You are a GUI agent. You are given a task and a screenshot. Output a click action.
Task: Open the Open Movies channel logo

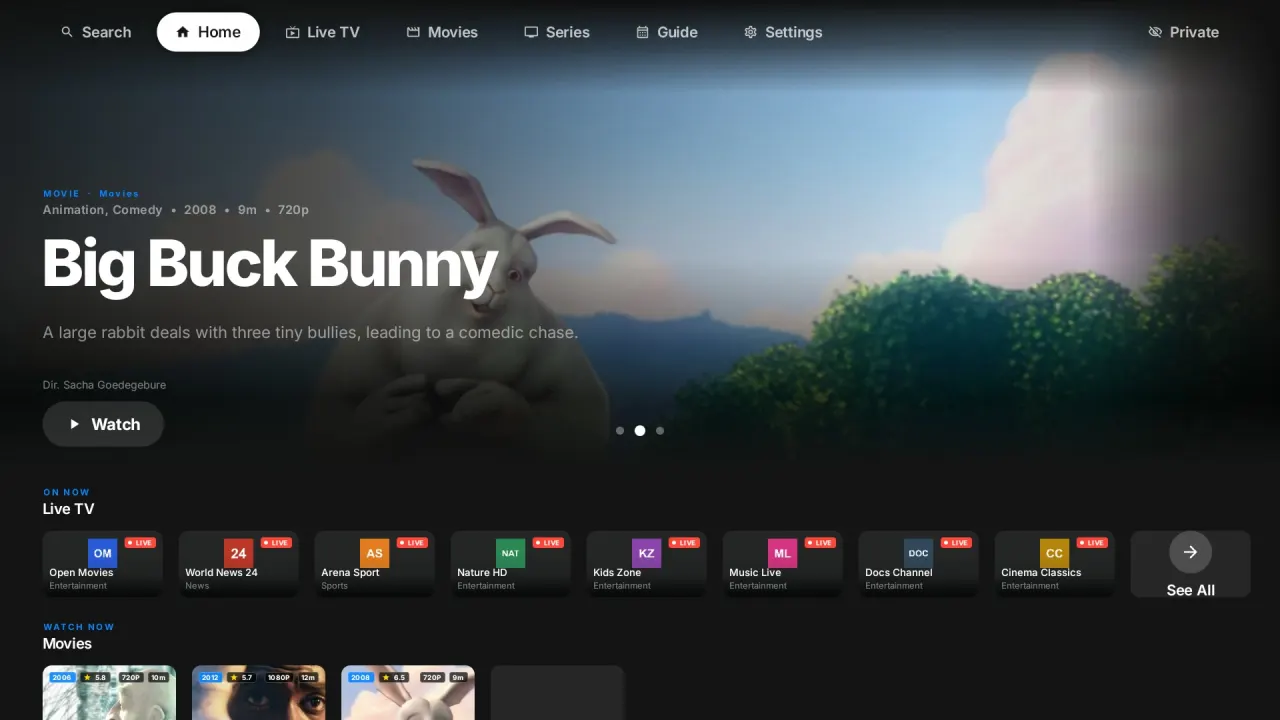point(102,553)
